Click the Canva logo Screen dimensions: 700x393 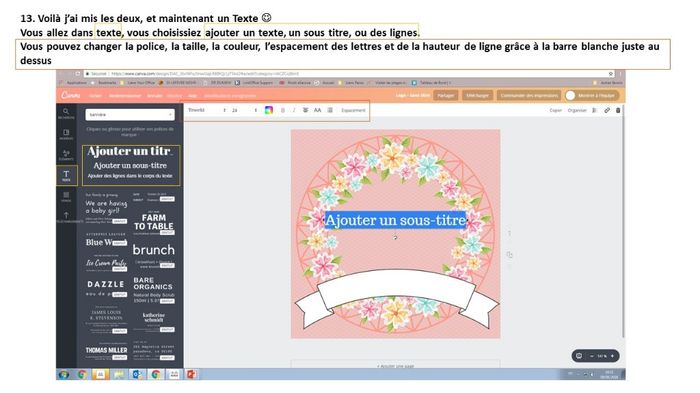pos(71,95)
